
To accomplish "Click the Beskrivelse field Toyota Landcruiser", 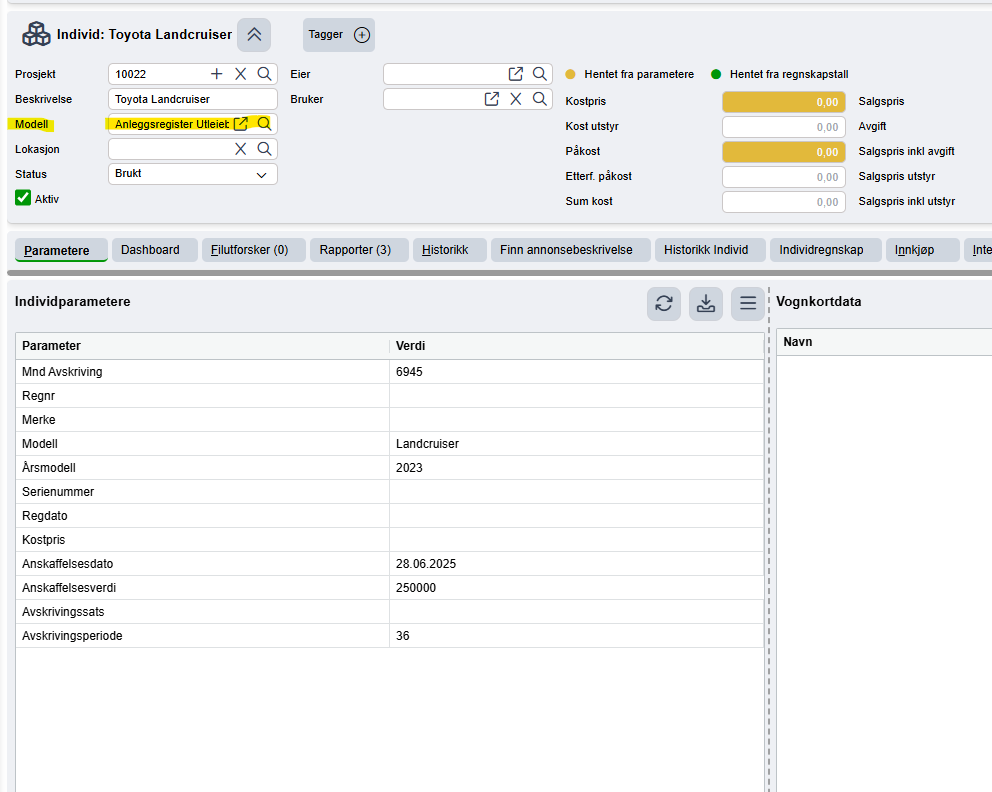I will tap(193, 99).
